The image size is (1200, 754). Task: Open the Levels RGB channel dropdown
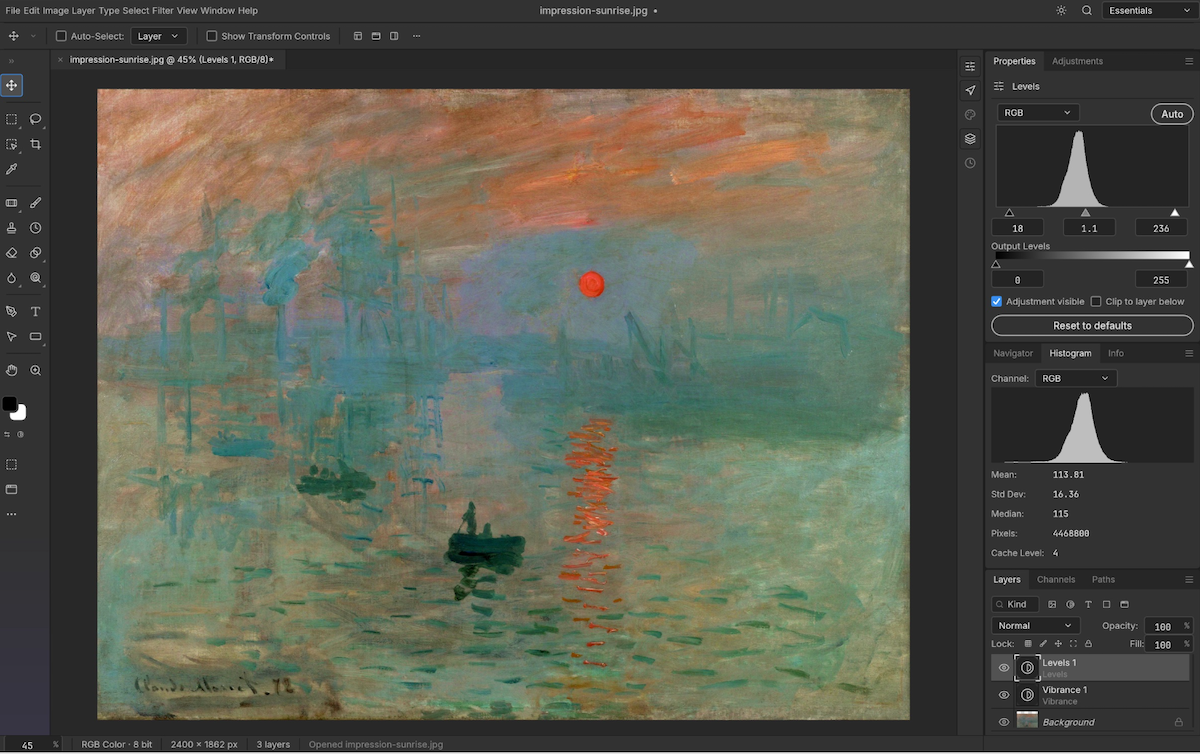coord(1037,113)
